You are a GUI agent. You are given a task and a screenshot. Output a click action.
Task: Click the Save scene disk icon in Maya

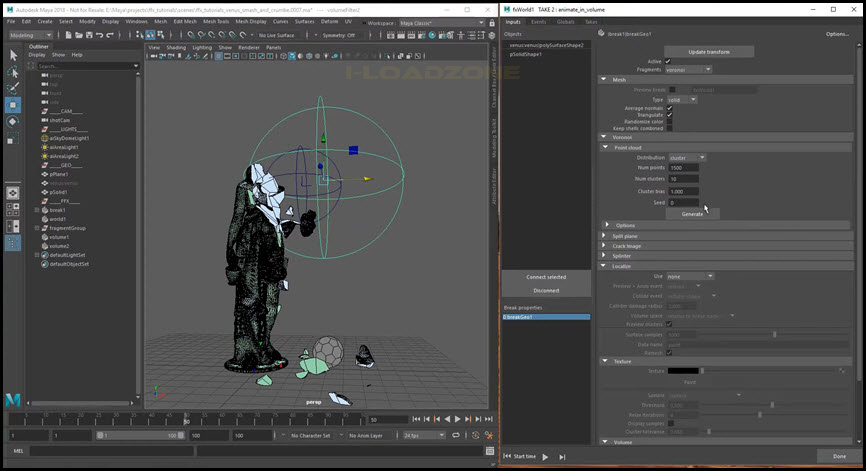coord(89,35)
